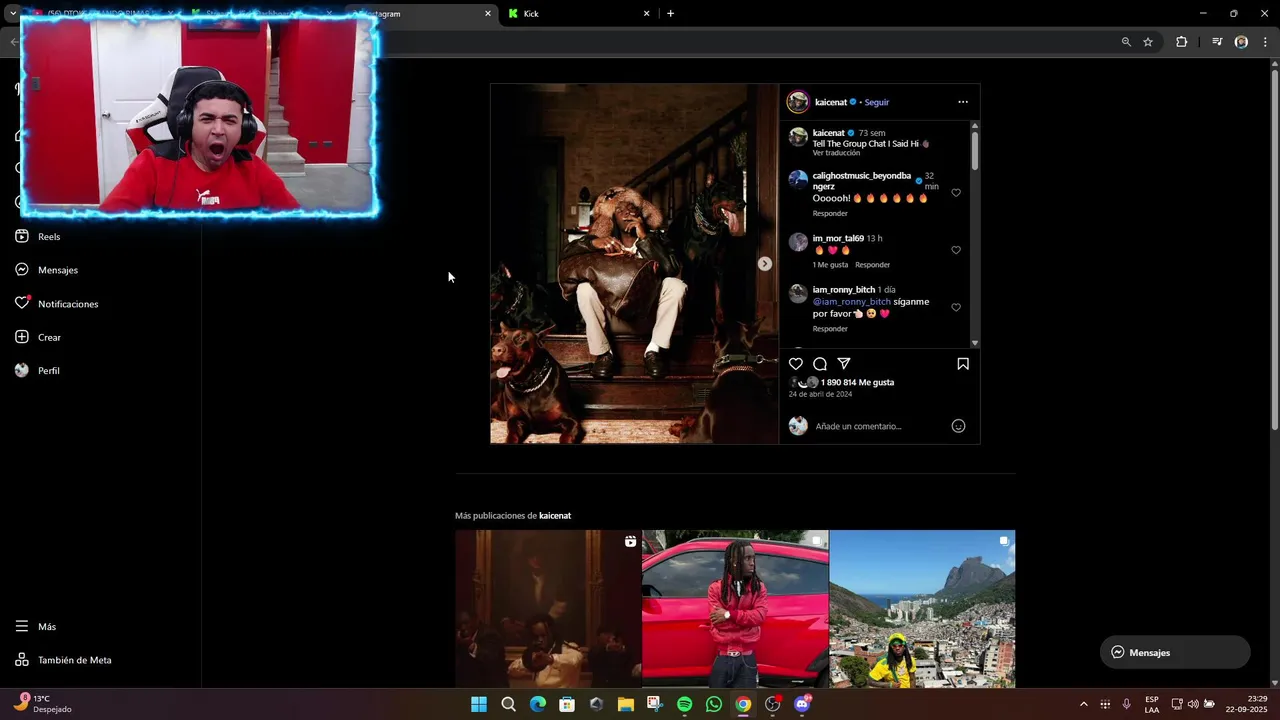Open Discord from the taskbar
The height and width of the screenshot is (720, 1280).
[802, 704]
